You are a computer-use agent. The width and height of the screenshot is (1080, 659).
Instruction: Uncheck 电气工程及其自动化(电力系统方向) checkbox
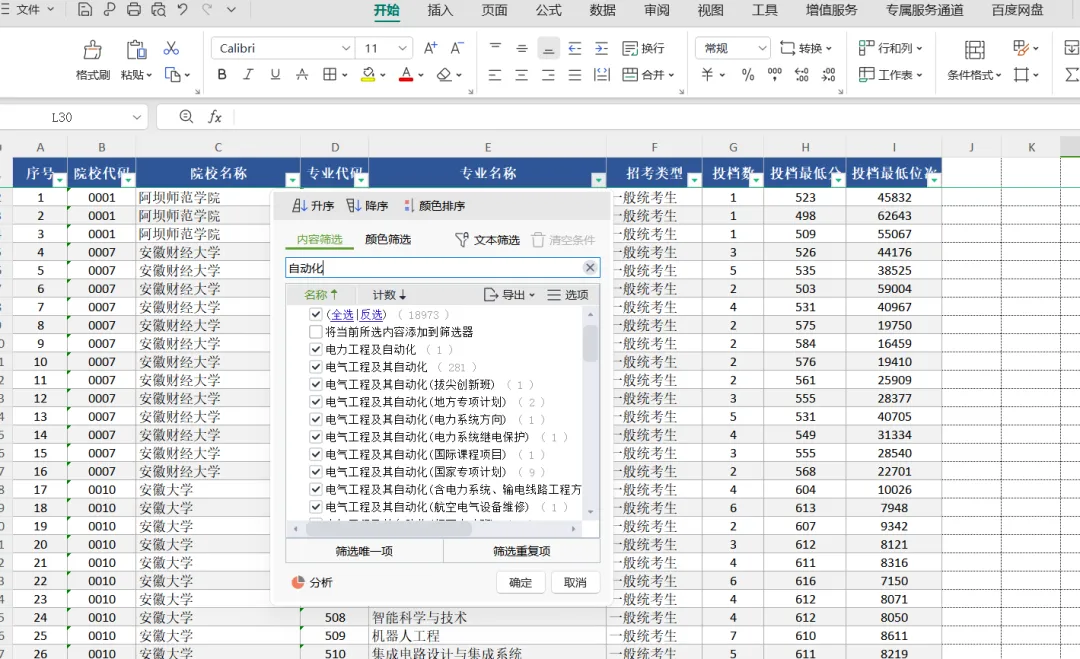coord(315,419)
